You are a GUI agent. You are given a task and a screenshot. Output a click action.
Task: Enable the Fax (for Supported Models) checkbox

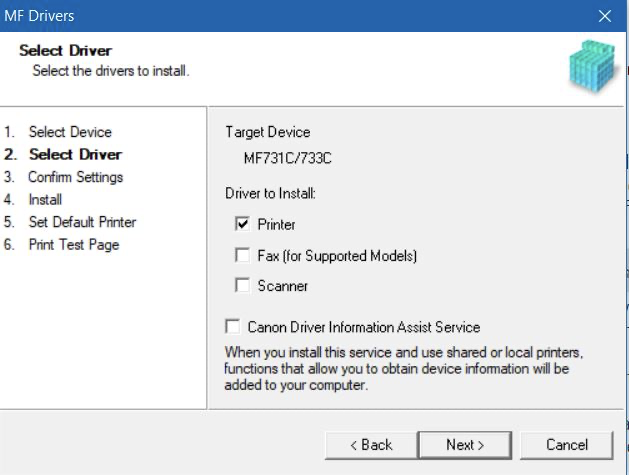click(x=242, y=255)
